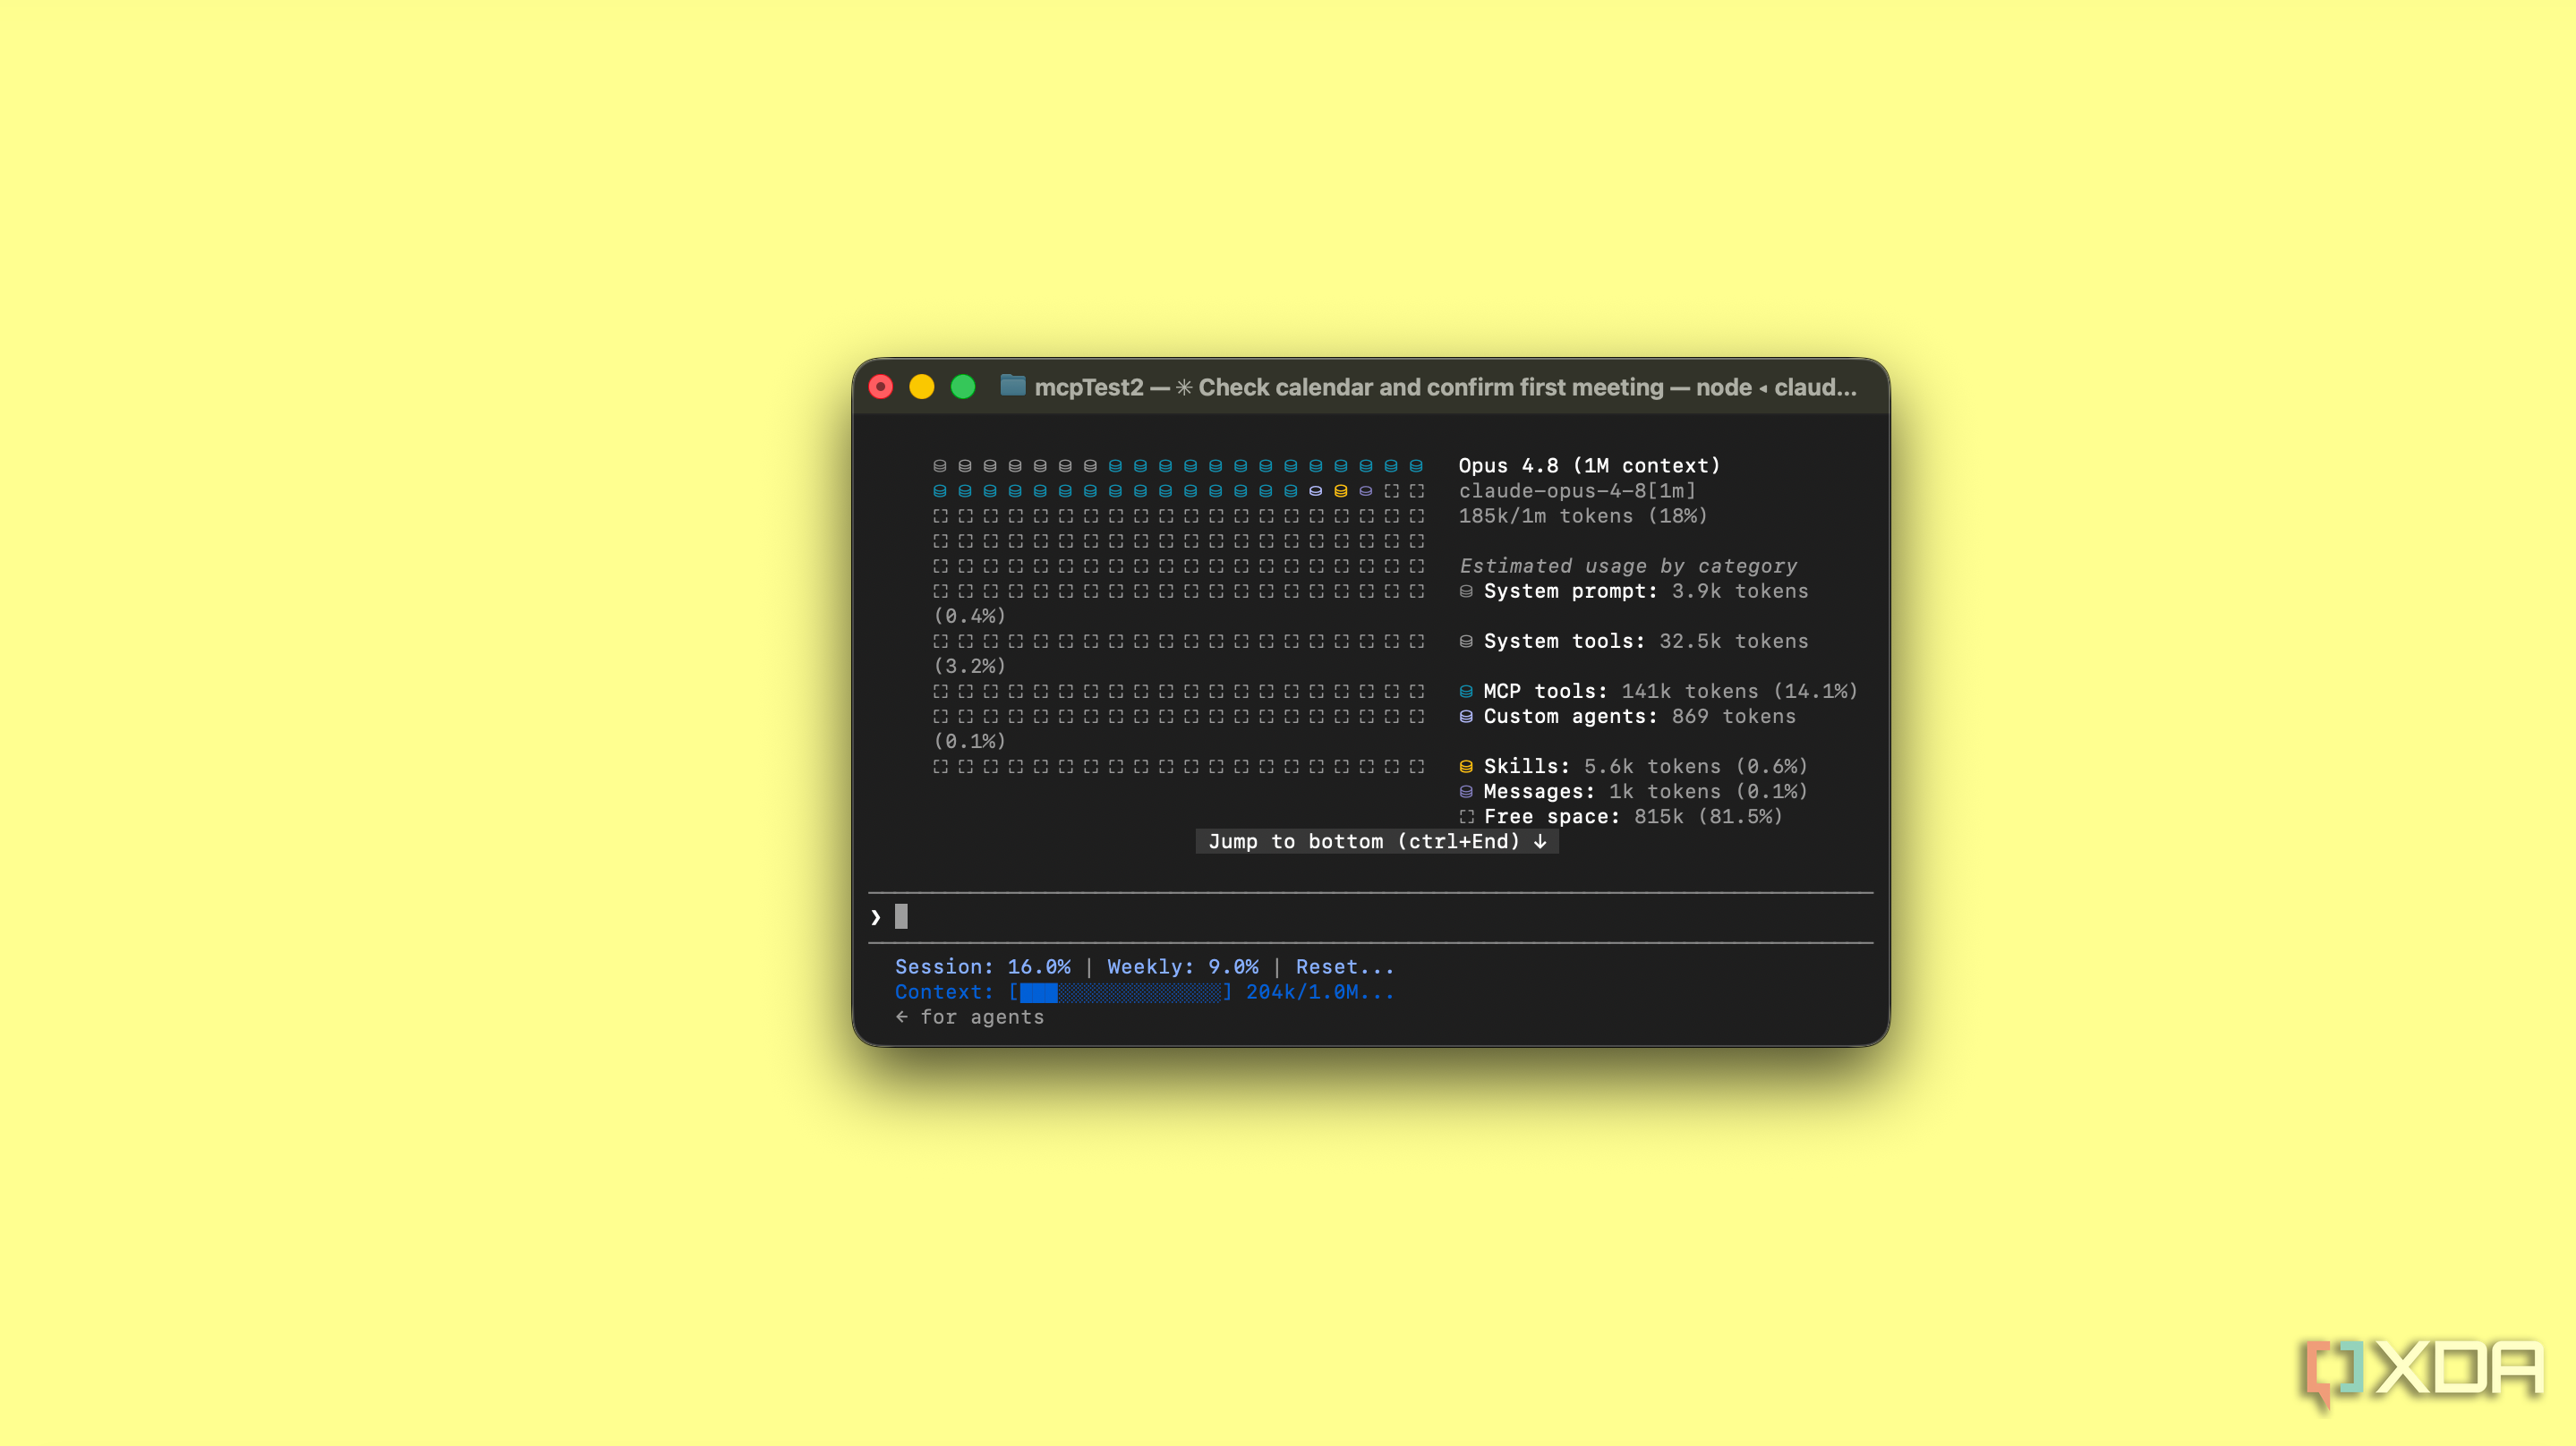This screenshot has width=2576, height=1446.
Task: Click the Context usage progress bar
Action: 1120,992
